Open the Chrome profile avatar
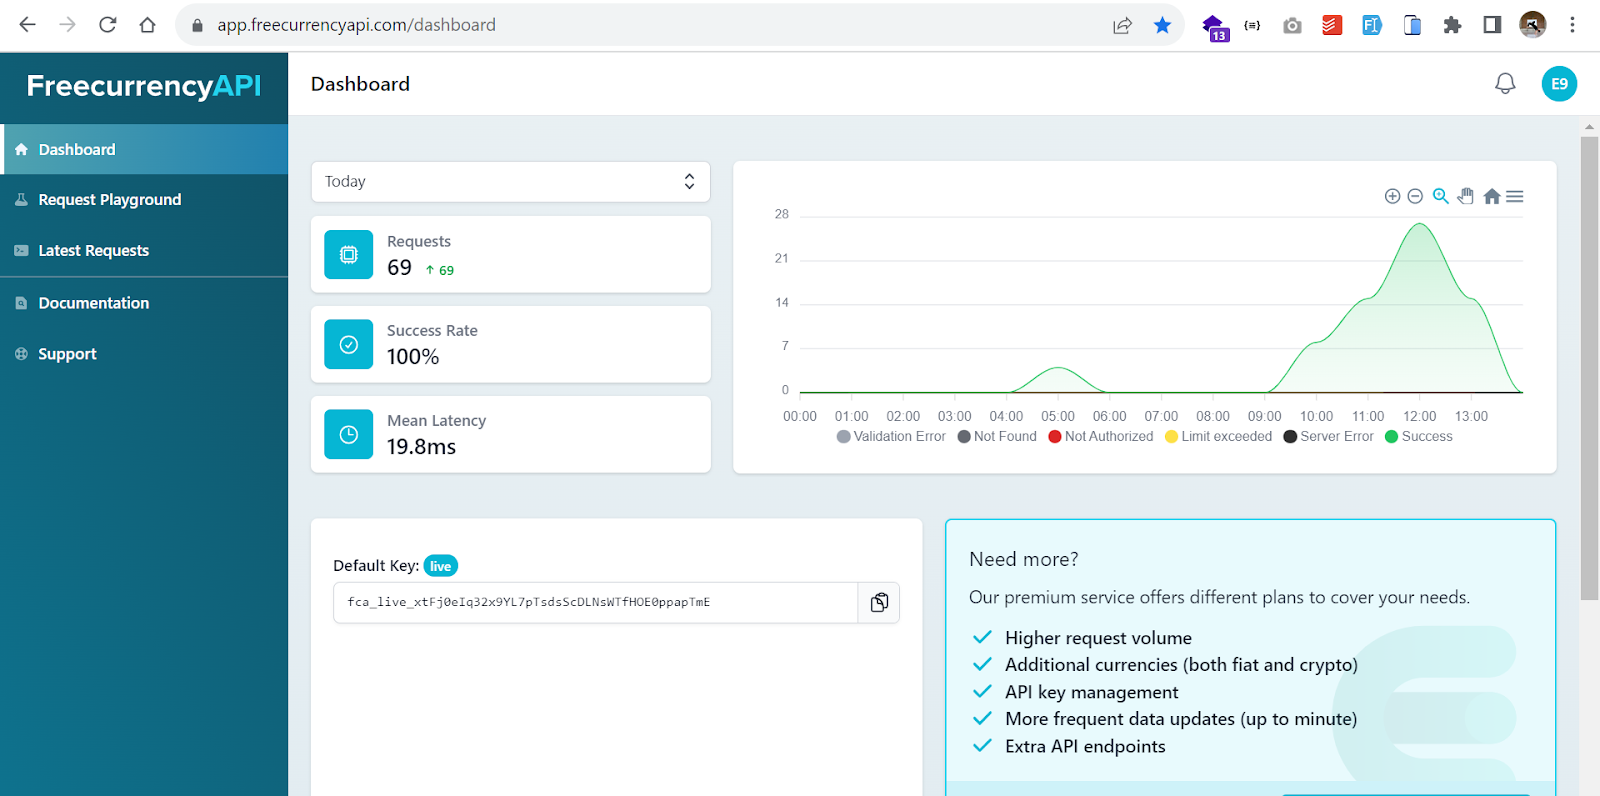 [1532, 25]
